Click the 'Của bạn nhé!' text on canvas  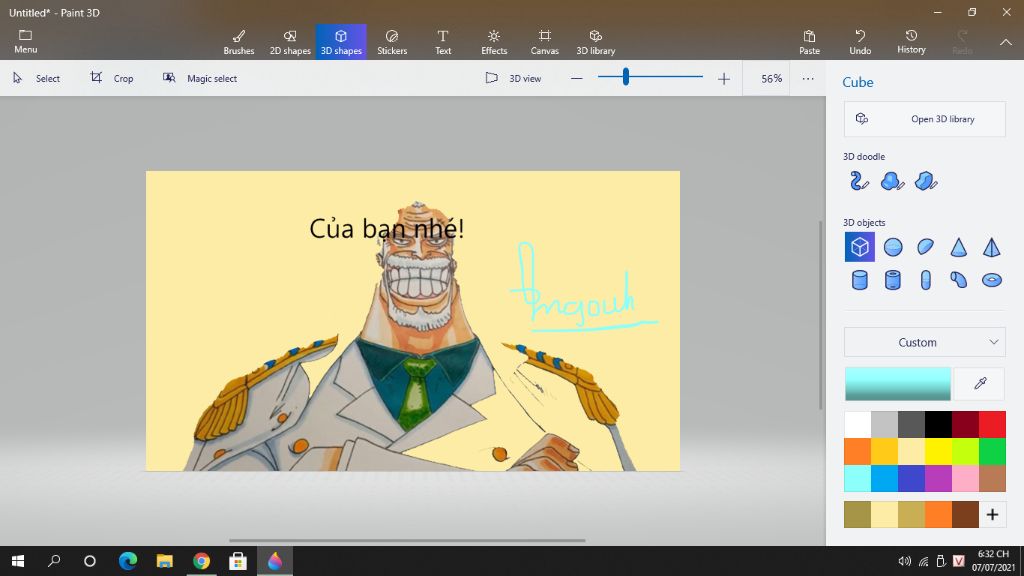pos(387,229)
